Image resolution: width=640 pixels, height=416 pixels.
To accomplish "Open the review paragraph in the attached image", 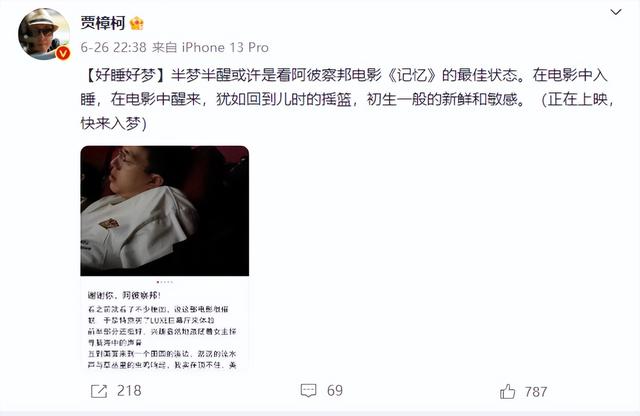I will (x=162, y=337).
